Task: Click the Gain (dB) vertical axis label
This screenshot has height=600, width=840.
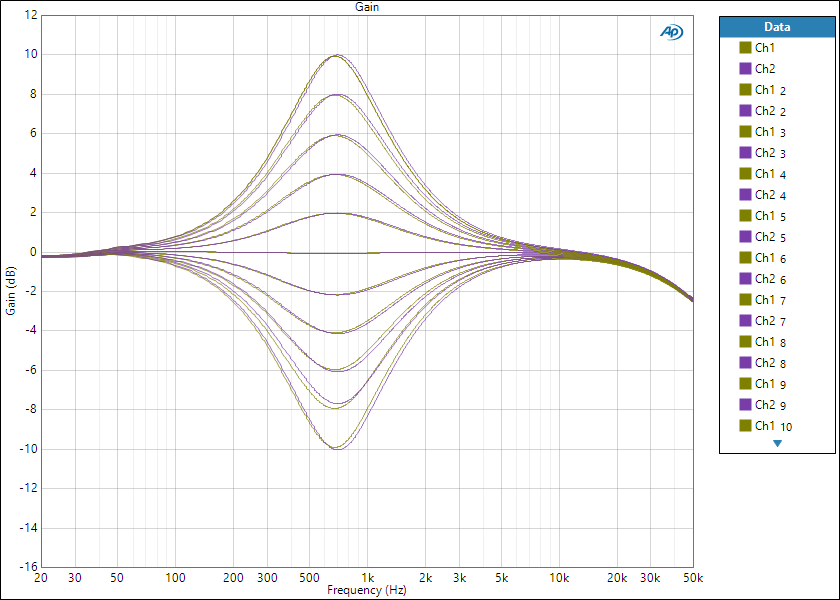Action: click(x=11, y=291)
